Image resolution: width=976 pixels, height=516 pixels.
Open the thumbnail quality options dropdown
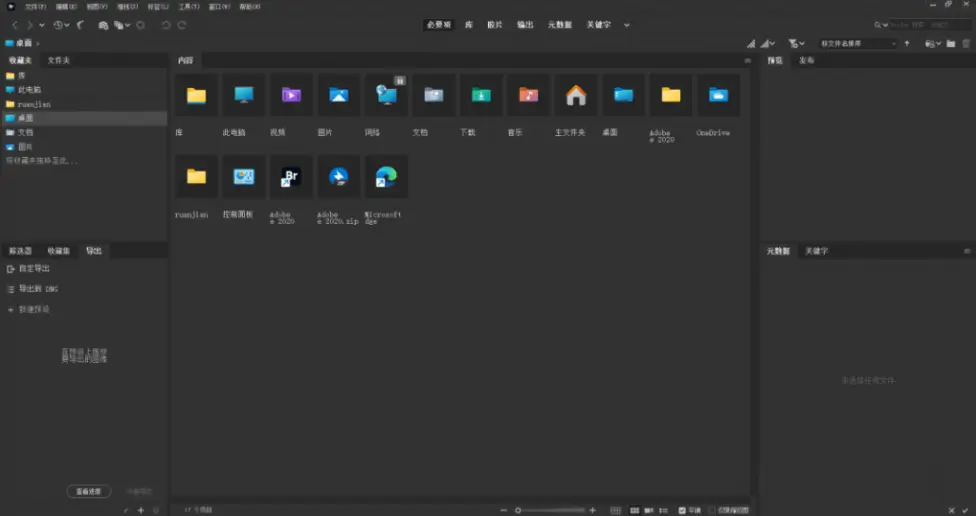coord(768,44)
